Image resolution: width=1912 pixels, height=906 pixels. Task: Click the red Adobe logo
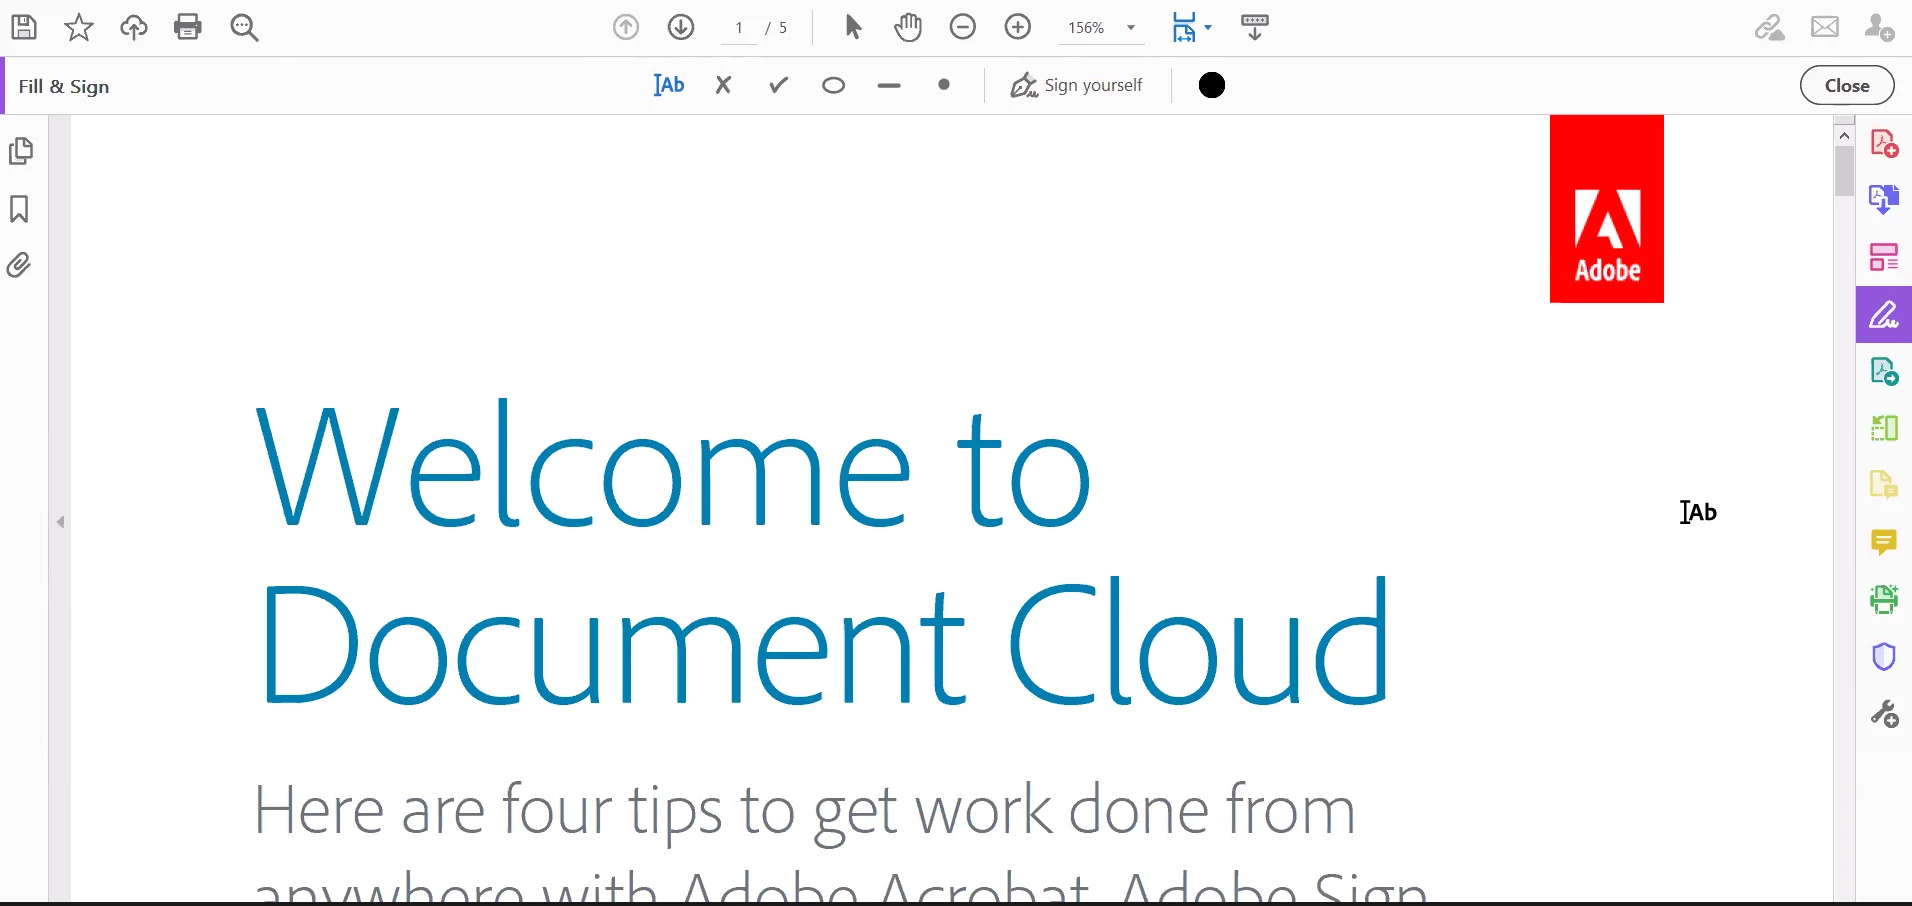[x=1607, y=209]
